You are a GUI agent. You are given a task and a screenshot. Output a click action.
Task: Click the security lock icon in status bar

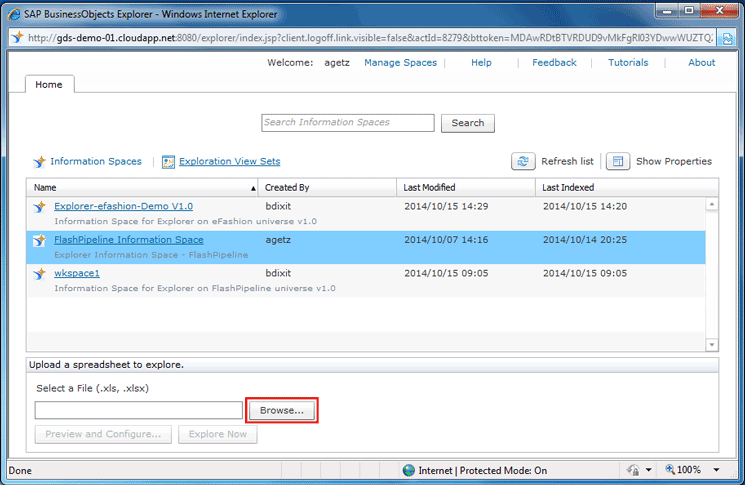pos(633,470)
